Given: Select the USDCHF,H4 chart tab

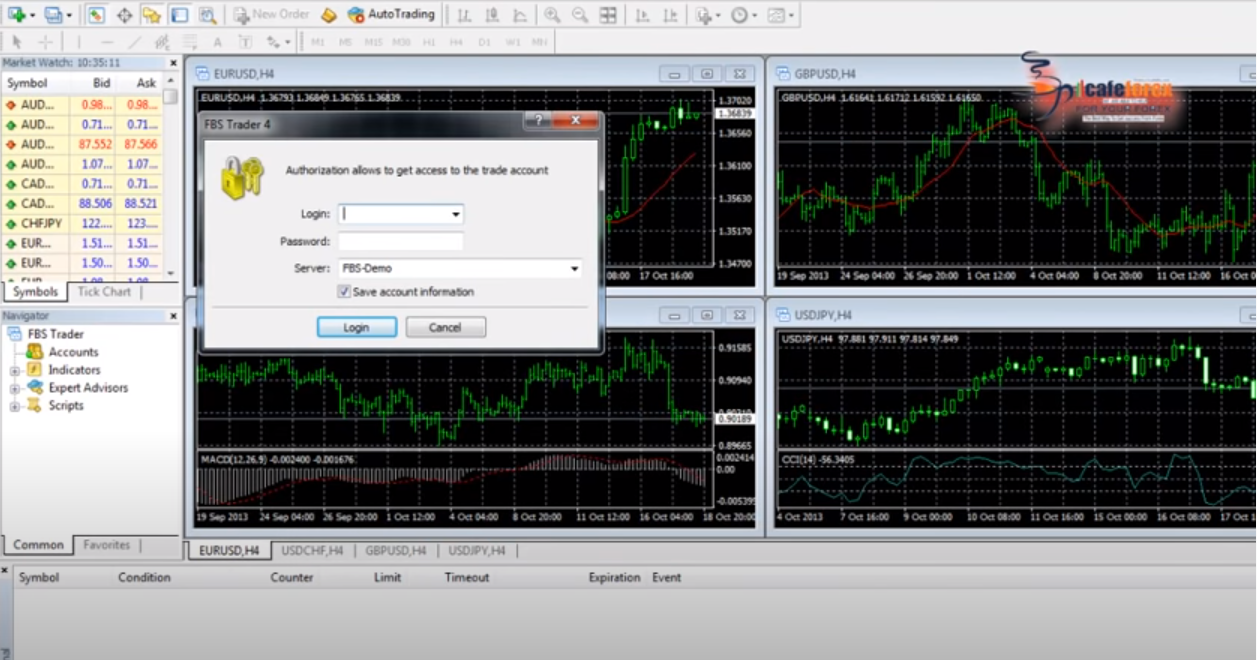Looking at the screenshot, I should (312, 551).
